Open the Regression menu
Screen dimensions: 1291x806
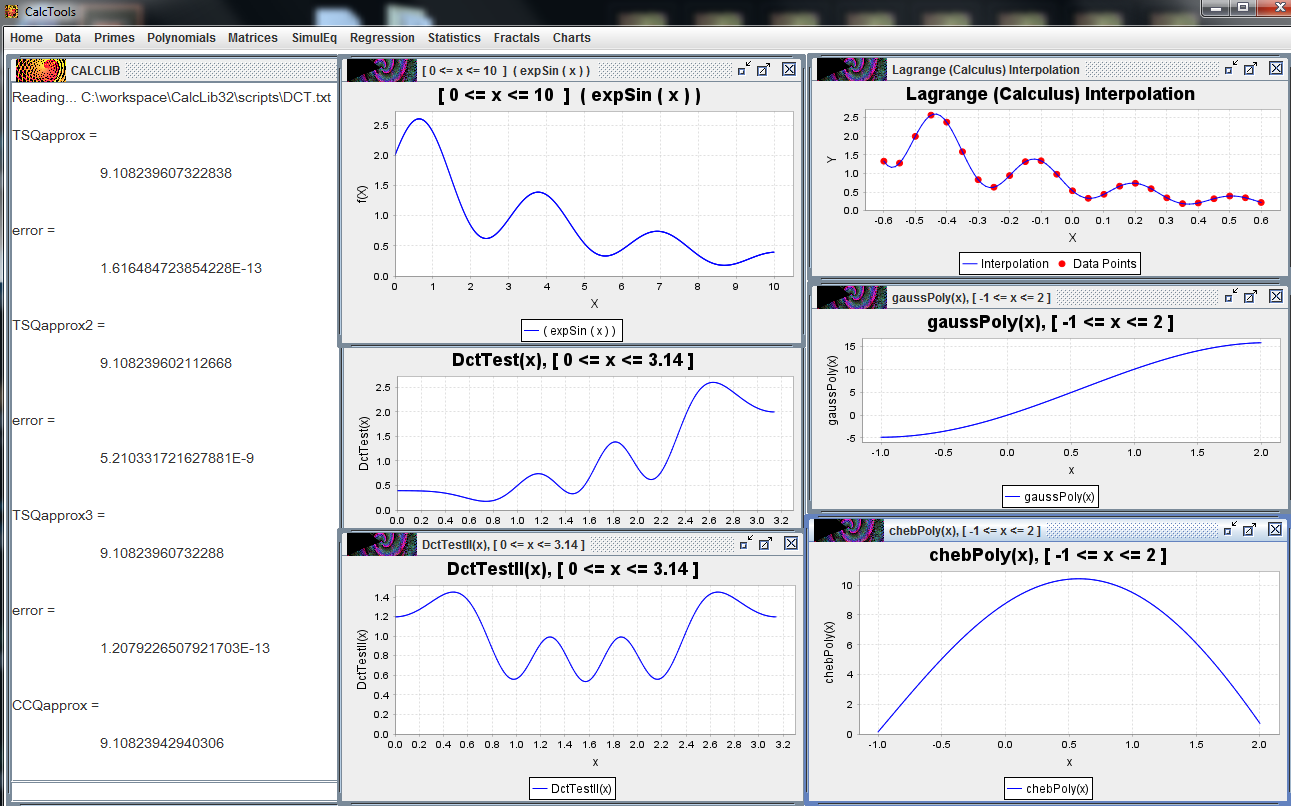click(x=382, y=38)
